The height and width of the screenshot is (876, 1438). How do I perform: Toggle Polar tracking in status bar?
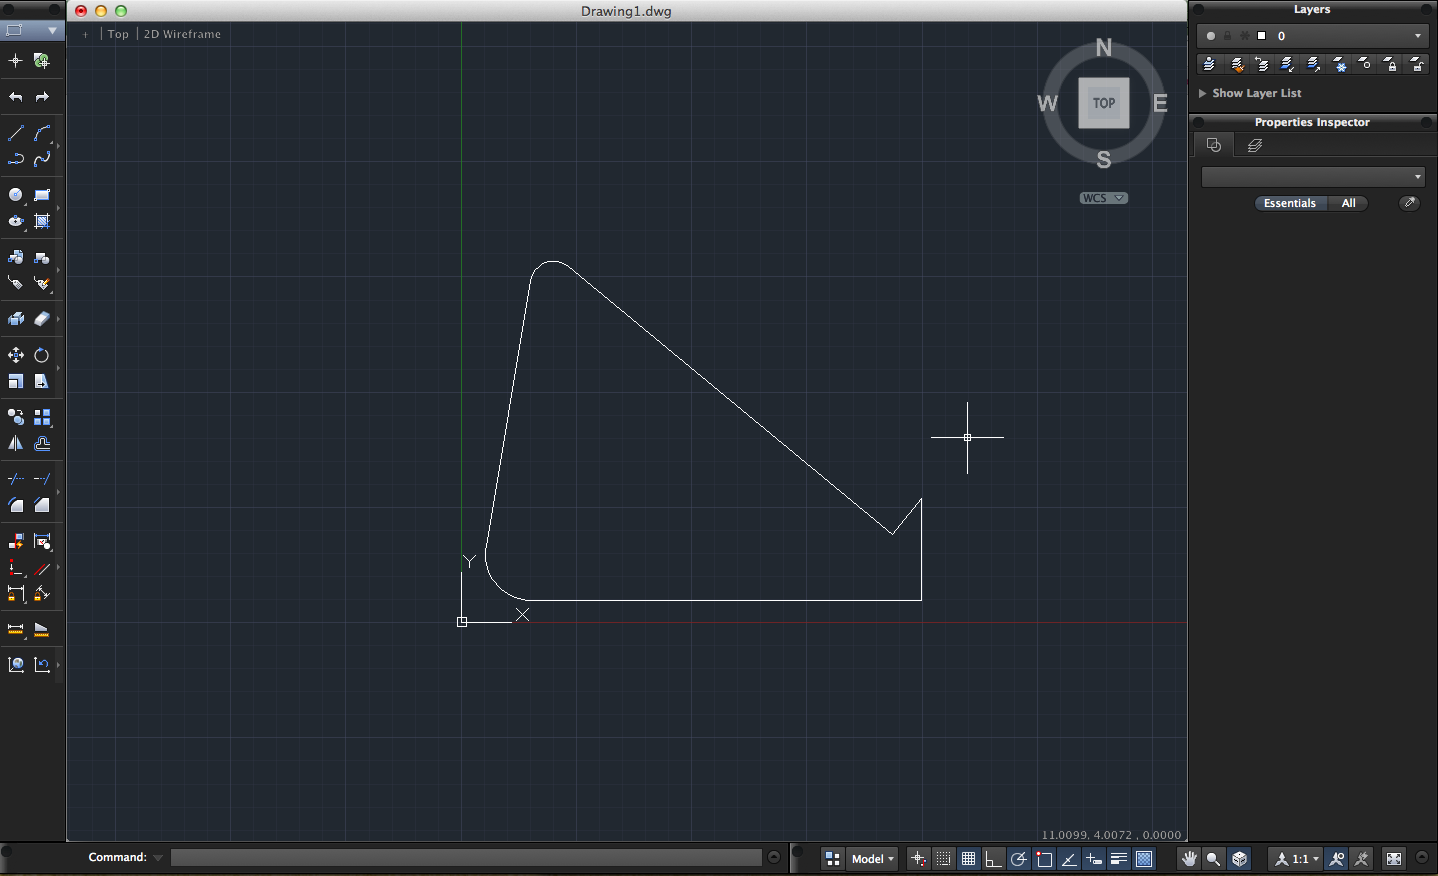pos(1018,859)
